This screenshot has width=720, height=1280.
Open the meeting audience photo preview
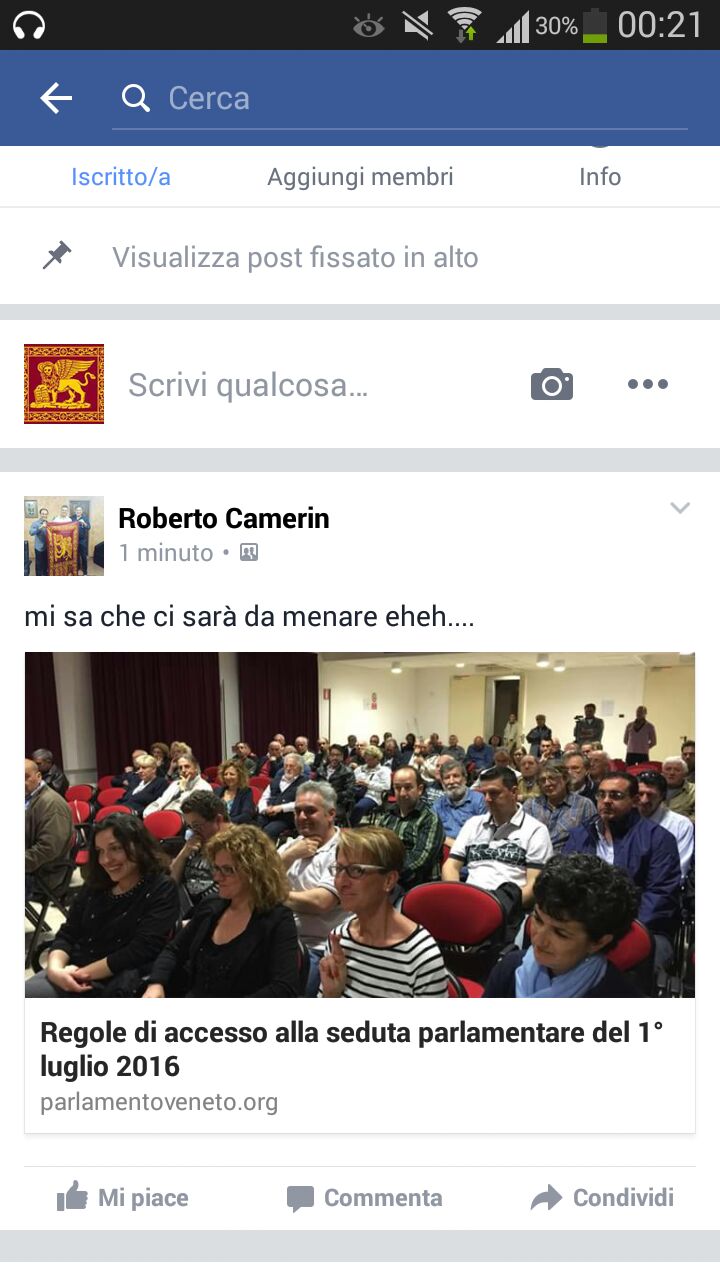(x=360, y=825)
